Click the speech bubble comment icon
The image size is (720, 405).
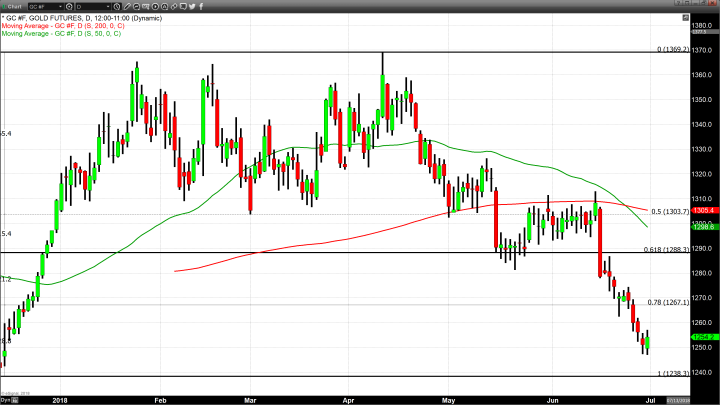click(183, 6)
